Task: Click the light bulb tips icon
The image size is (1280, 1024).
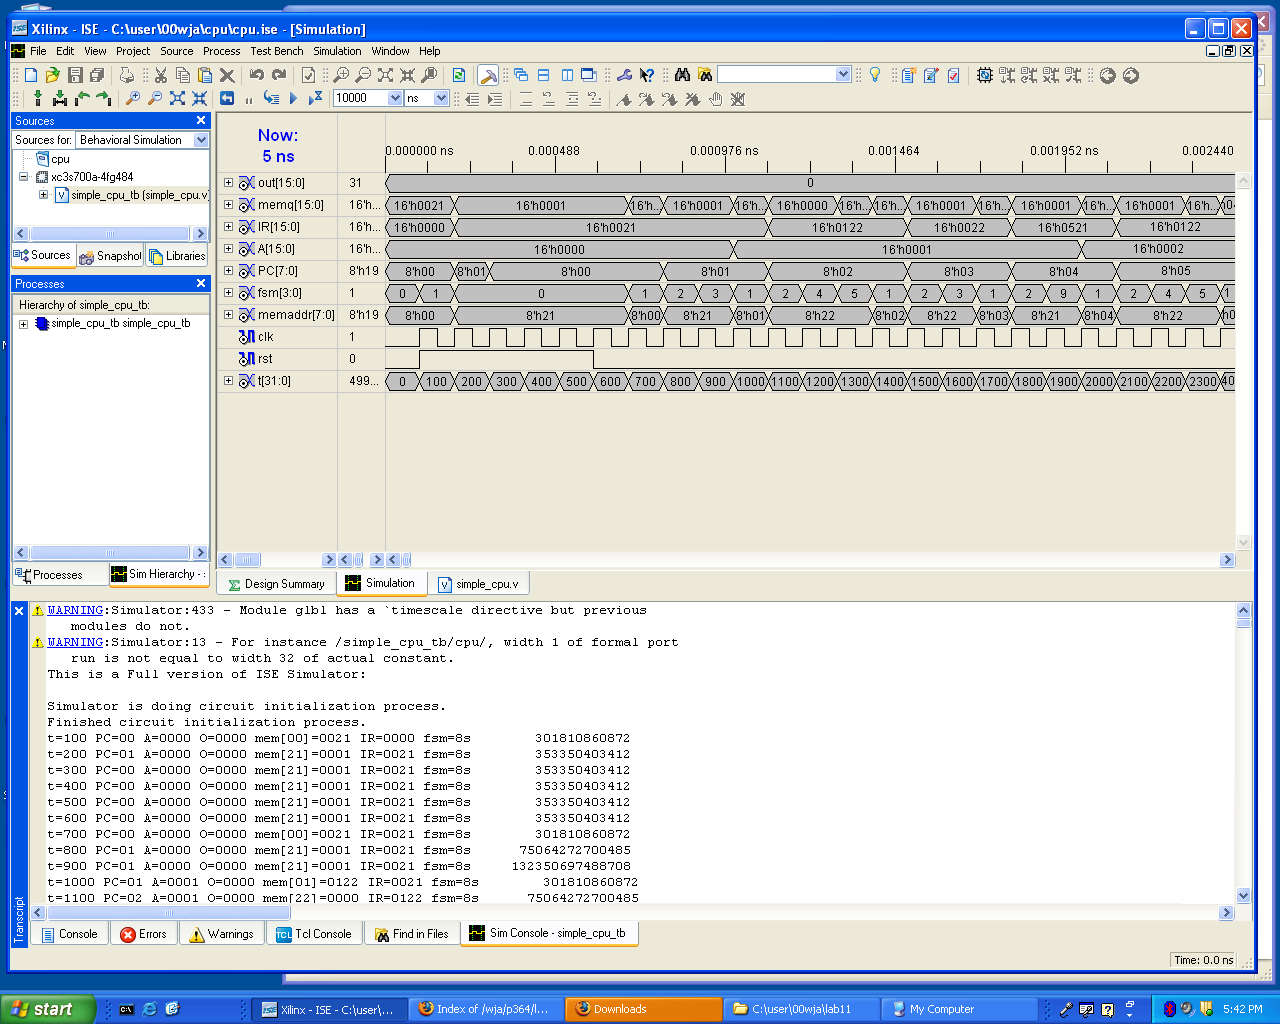Action: (x=875, y=75)
